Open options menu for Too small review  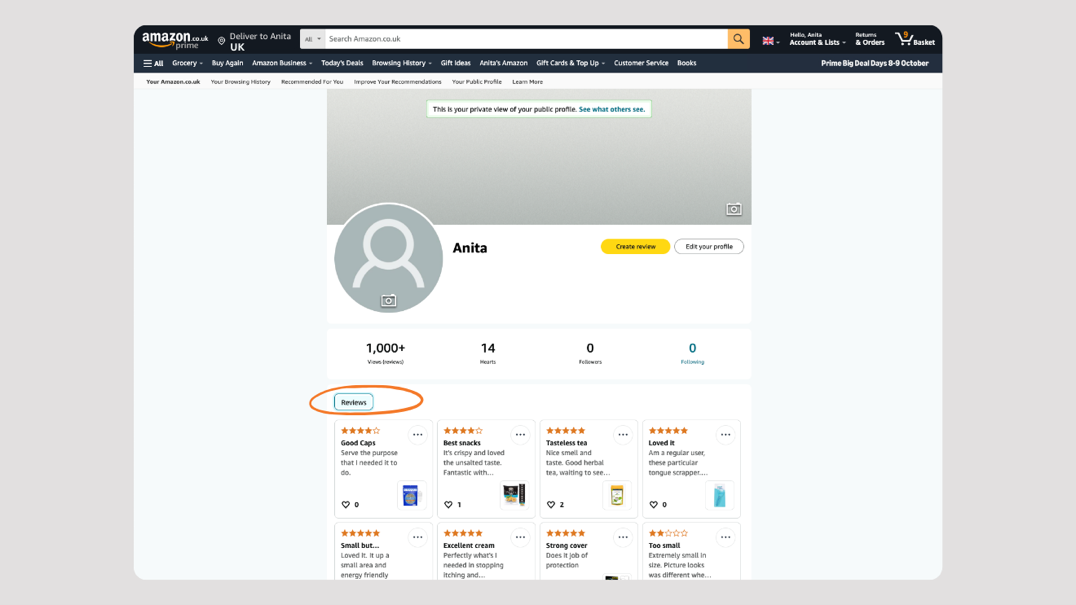725,537
